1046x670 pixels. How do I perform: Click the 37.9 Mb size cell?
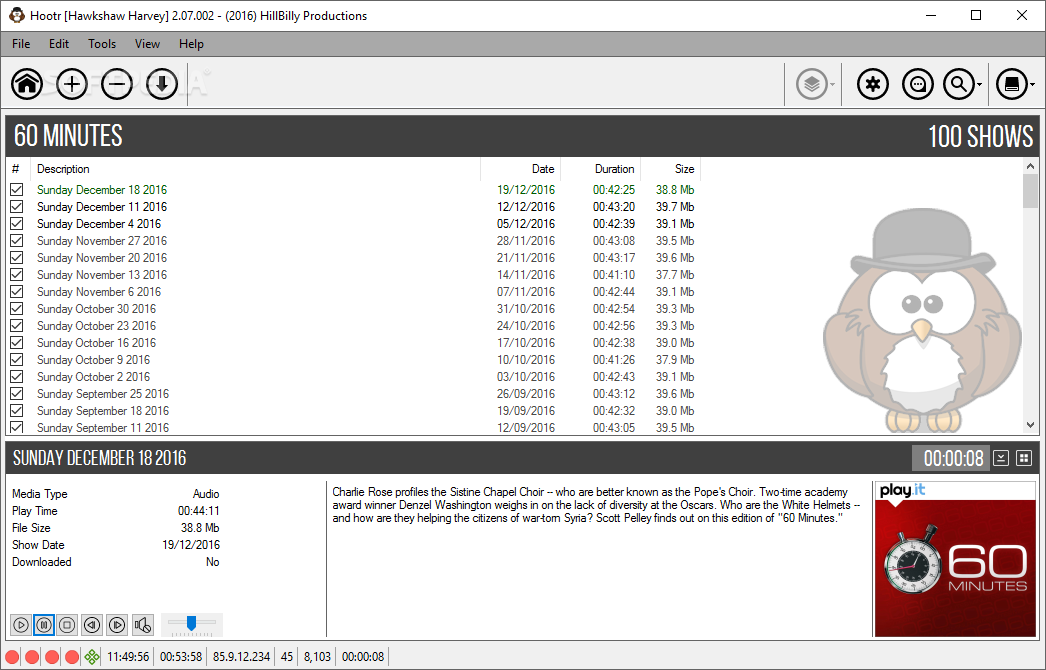click(675, 360)
